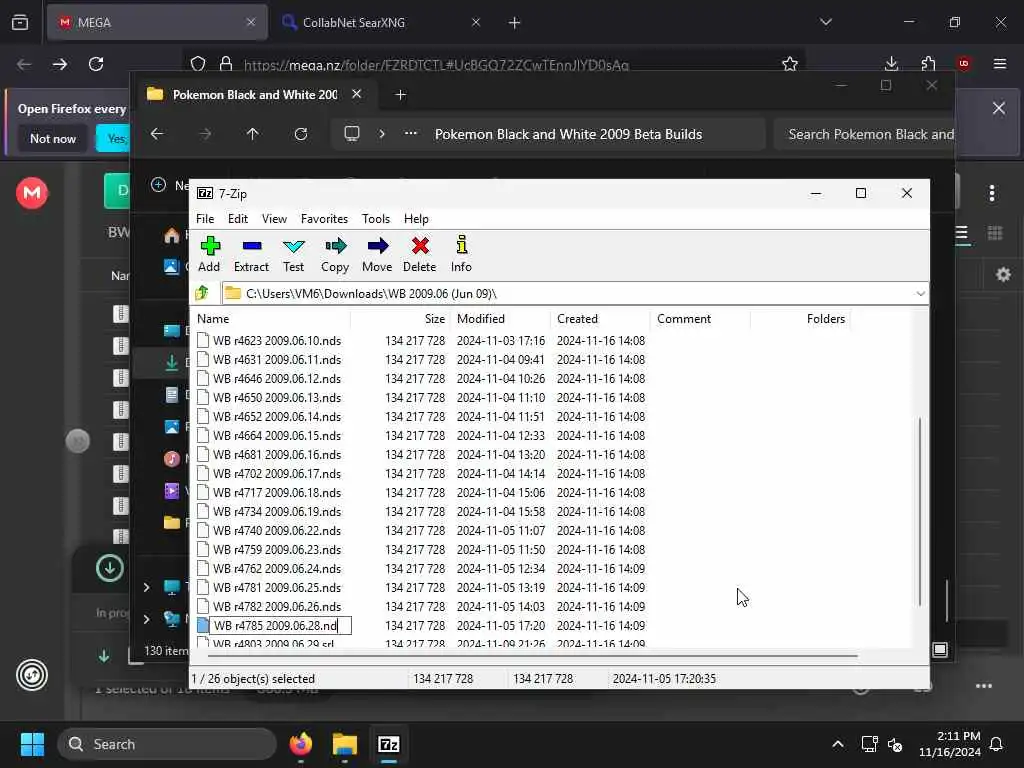Open a new File Explorer tab

coord(400,95)
